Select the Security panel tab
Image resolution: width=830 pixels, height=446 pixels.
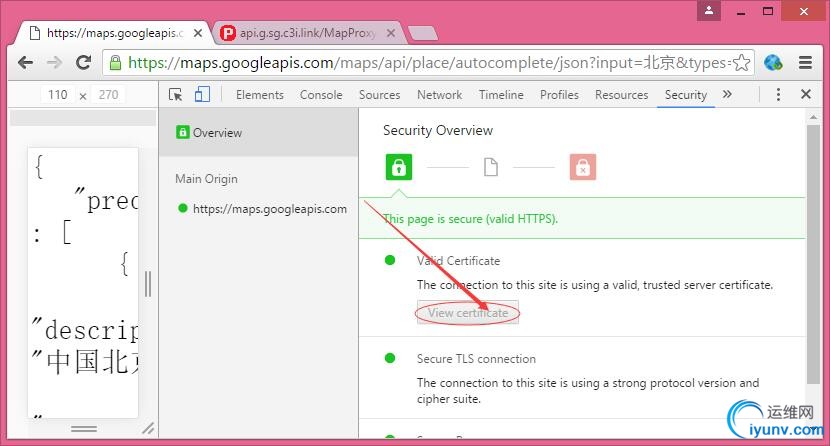[x=686, y=95]
